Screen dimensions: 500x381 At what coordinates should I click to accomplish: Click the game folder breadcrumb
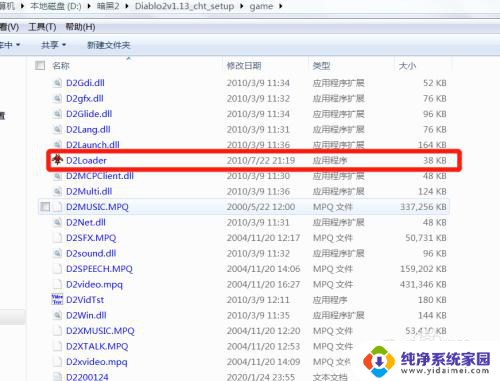[x=261, y=6]
